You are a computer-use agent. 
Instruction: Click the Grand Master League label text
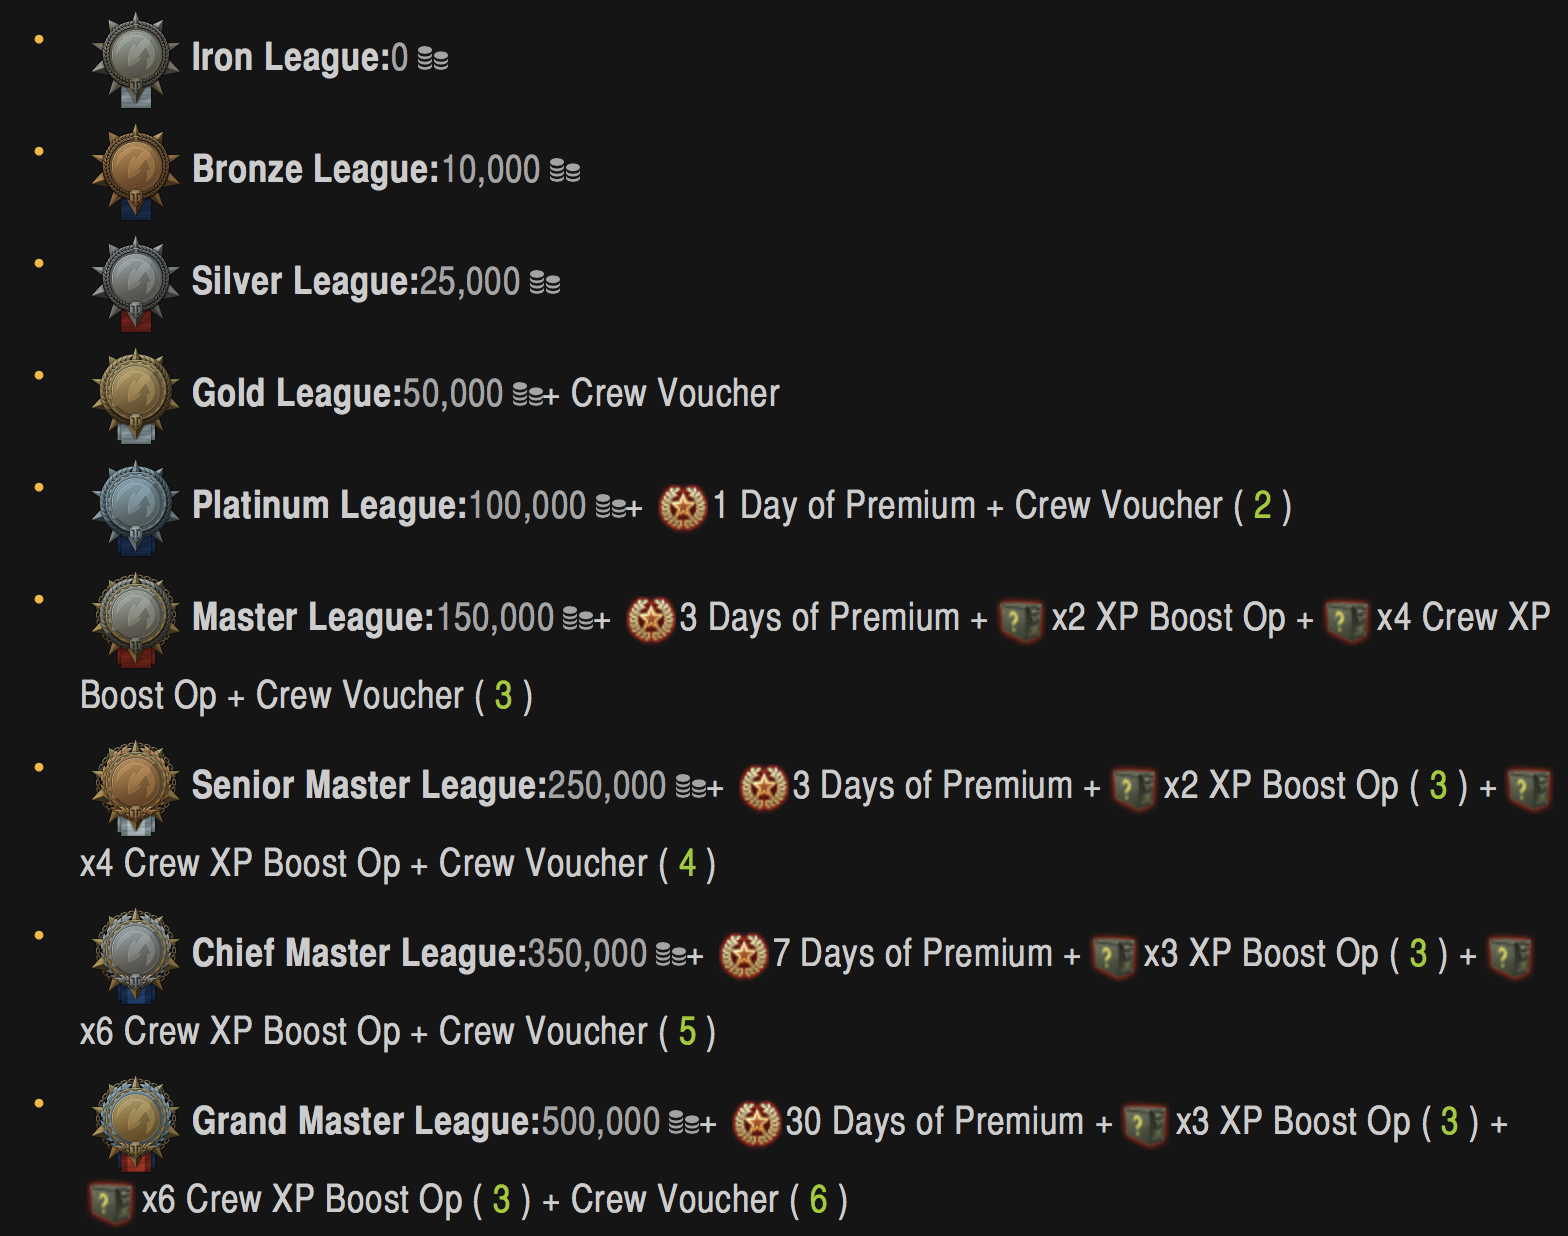pos(366,1122)
